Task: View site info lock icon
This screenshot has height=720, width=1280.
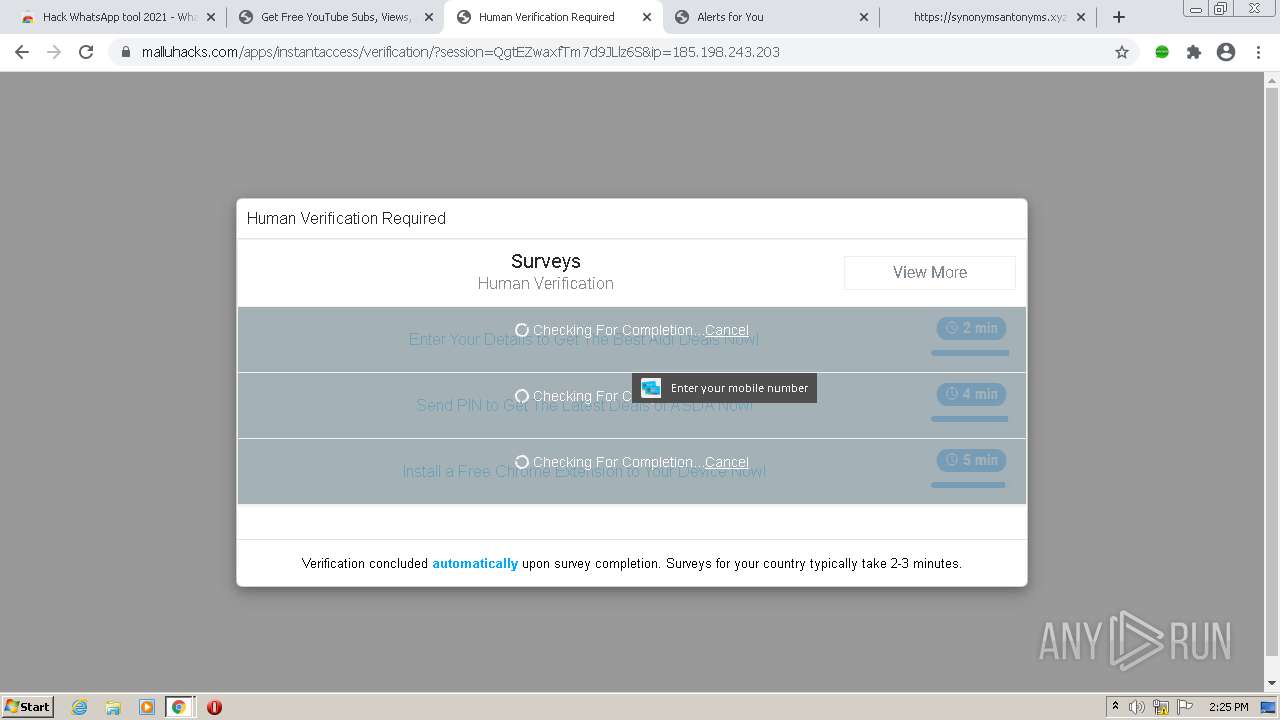Action: (x=126, y=52)
